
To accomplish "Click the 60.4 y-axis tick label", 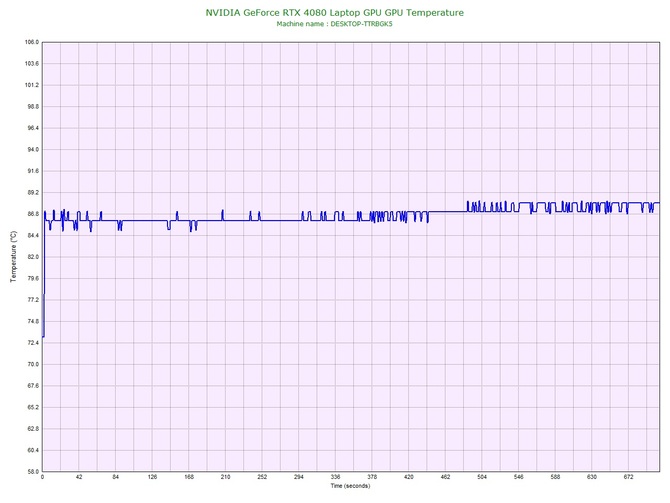I will coord(33,450).
